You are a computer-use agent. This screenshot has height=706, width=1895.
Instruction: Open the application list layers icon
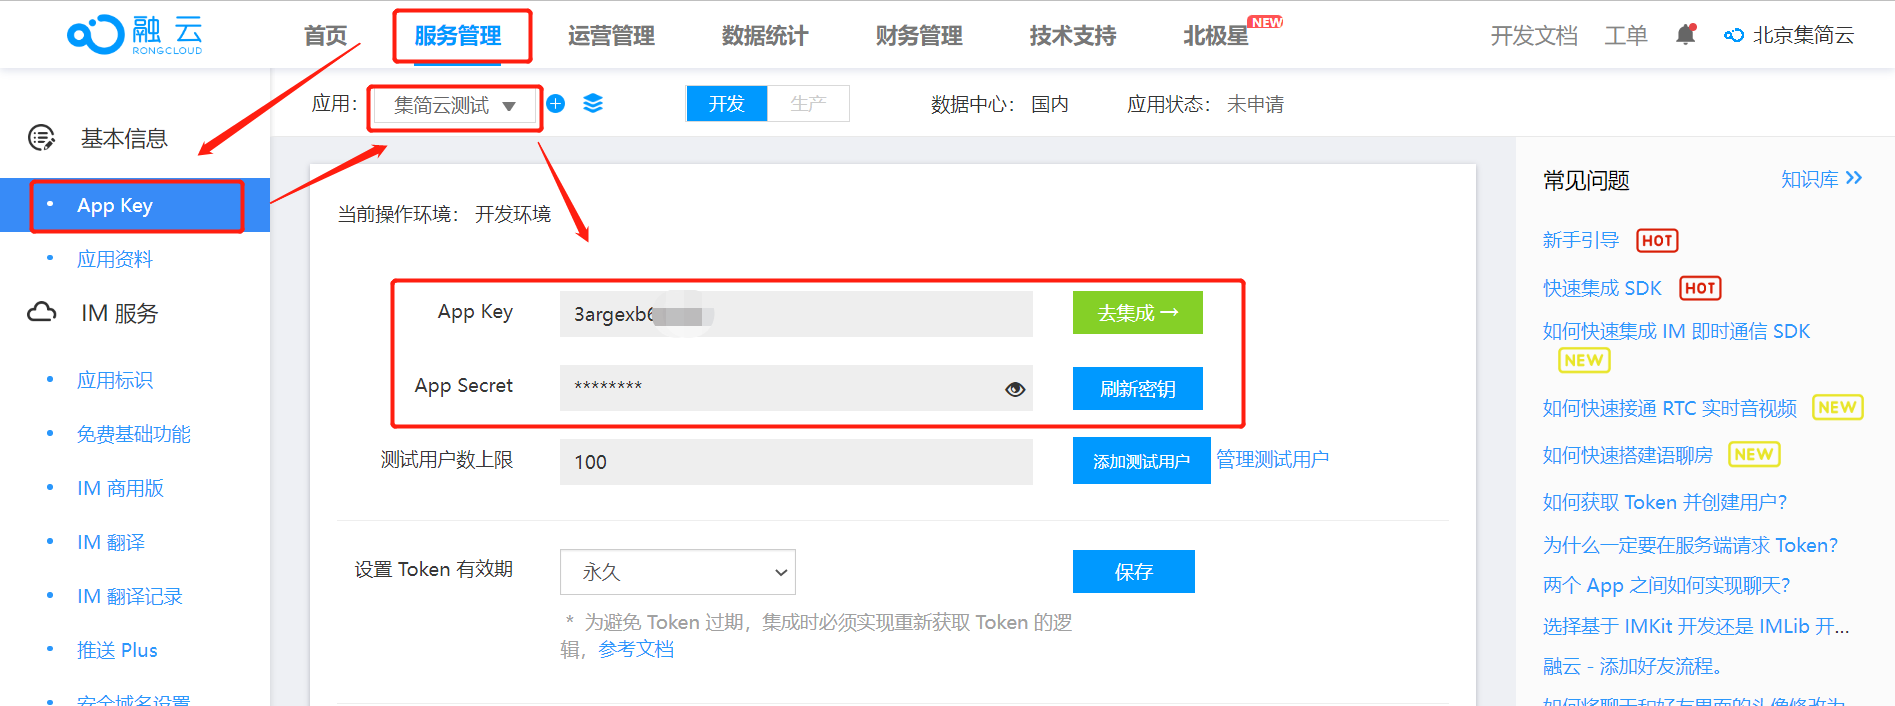(x=593, y=103)
